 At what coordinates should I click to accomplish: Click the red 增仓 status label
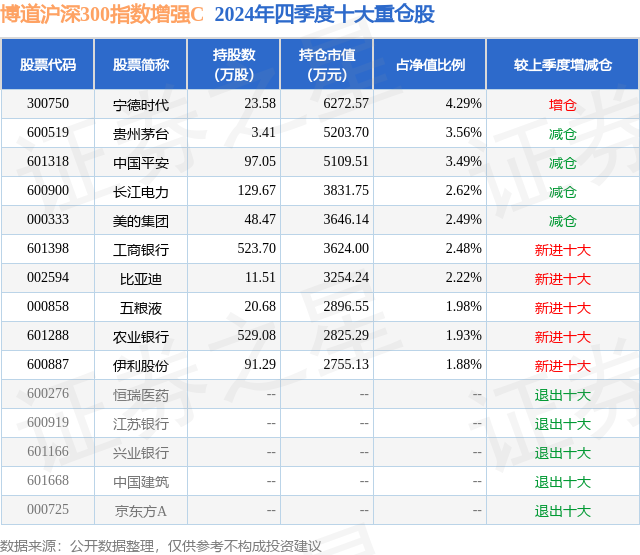(x=562, y=105)
